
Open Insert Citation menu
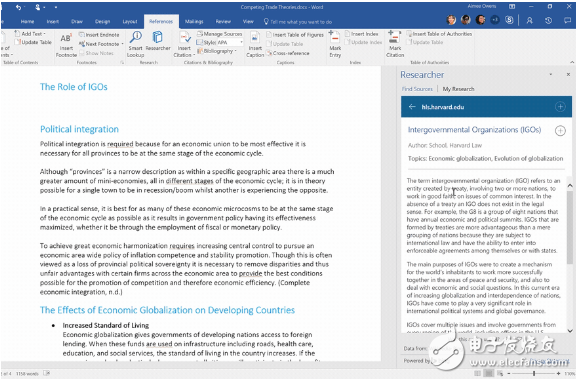[184, 44]
